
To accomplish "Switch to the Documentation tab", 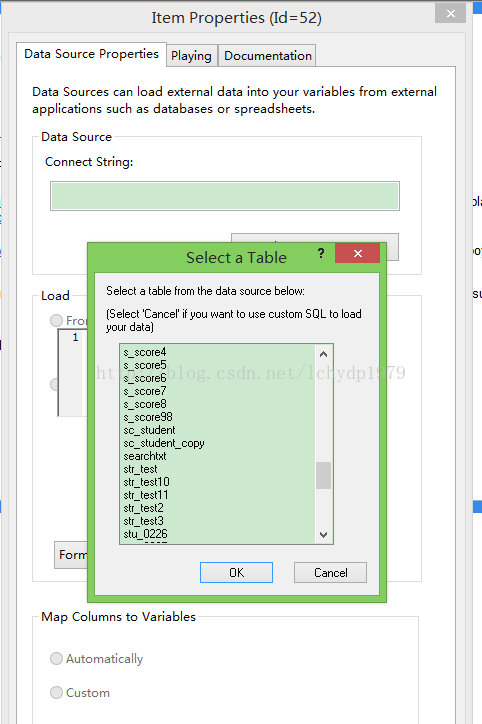I will pyautogui.click(x=267, y=56).
